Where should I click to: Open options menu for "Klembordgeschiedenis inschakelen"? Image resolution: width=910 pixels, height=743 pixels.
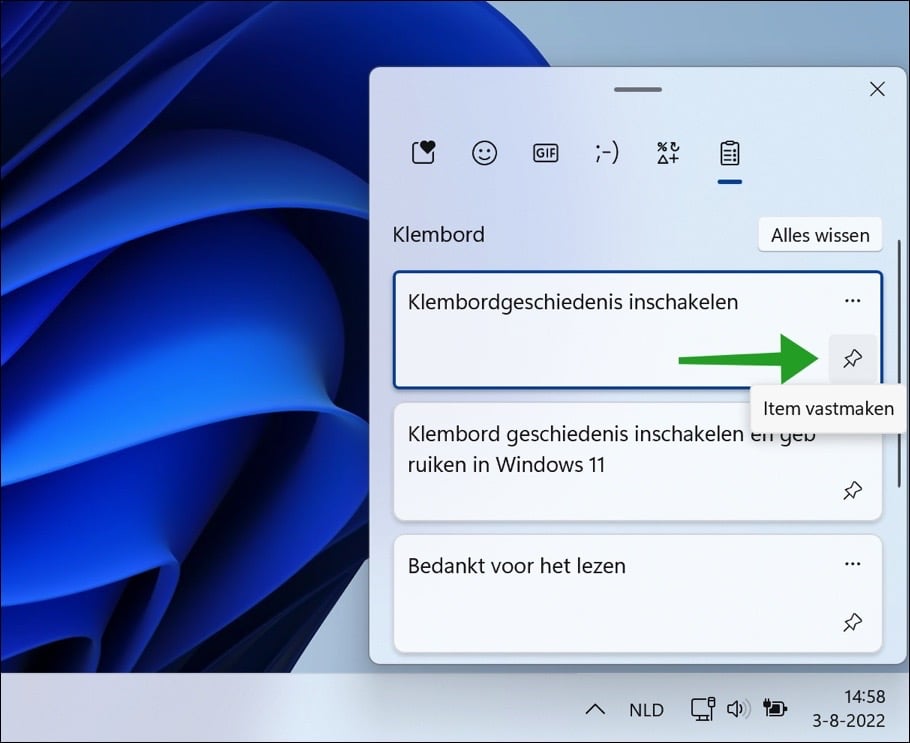coord(853,300)
